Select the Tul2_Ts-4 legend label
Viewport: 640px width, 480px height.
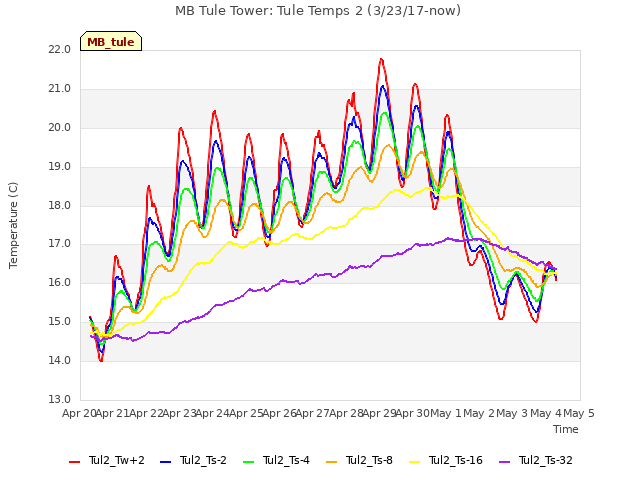point(287,460)
